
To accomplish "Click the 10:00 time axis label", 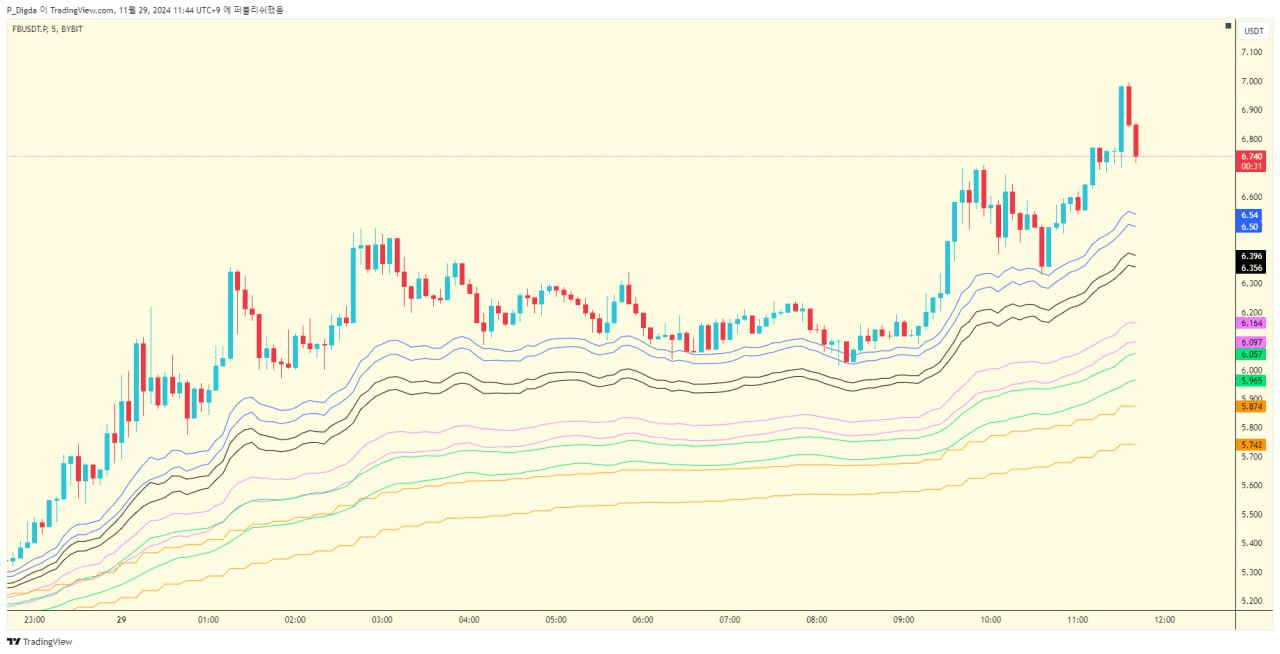I will tap(991, 620).
